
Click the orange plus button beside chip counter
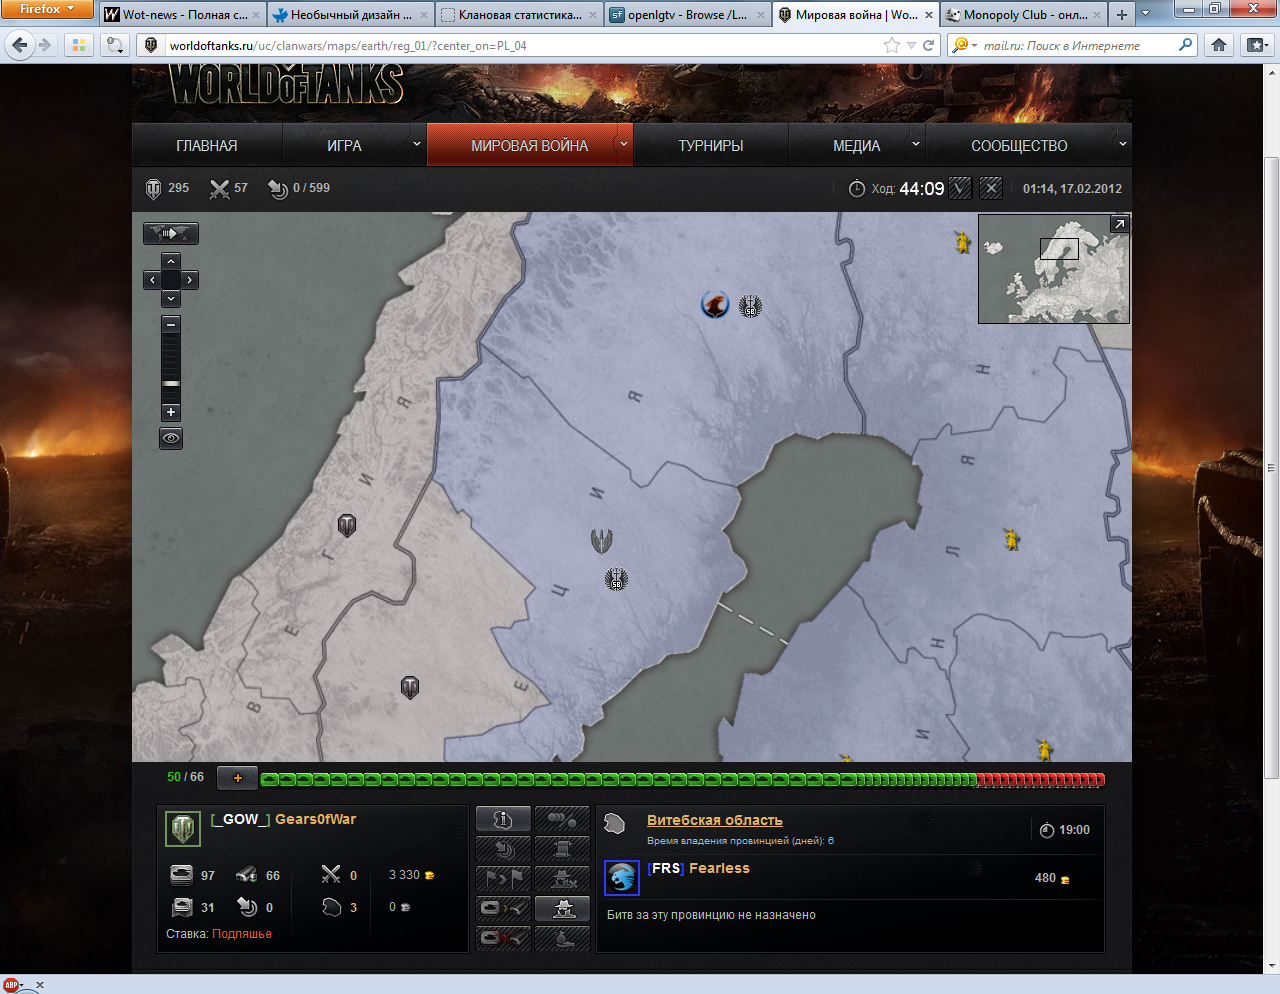click(x=237, y=778)
